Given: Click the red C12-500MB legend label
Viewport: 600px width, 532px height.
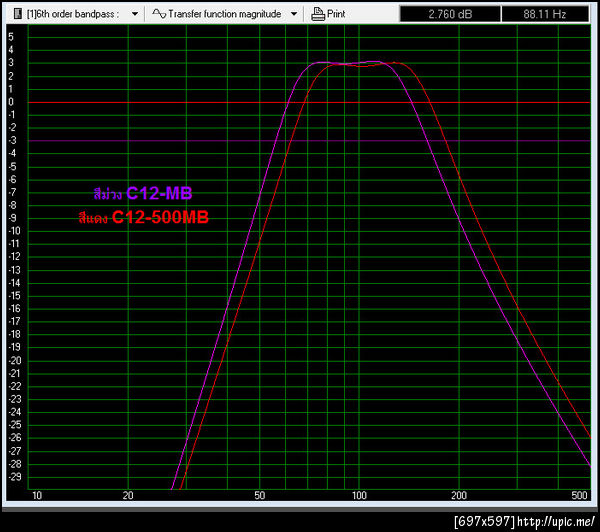Looking at the screenshot, I should (x=143, y=217).
